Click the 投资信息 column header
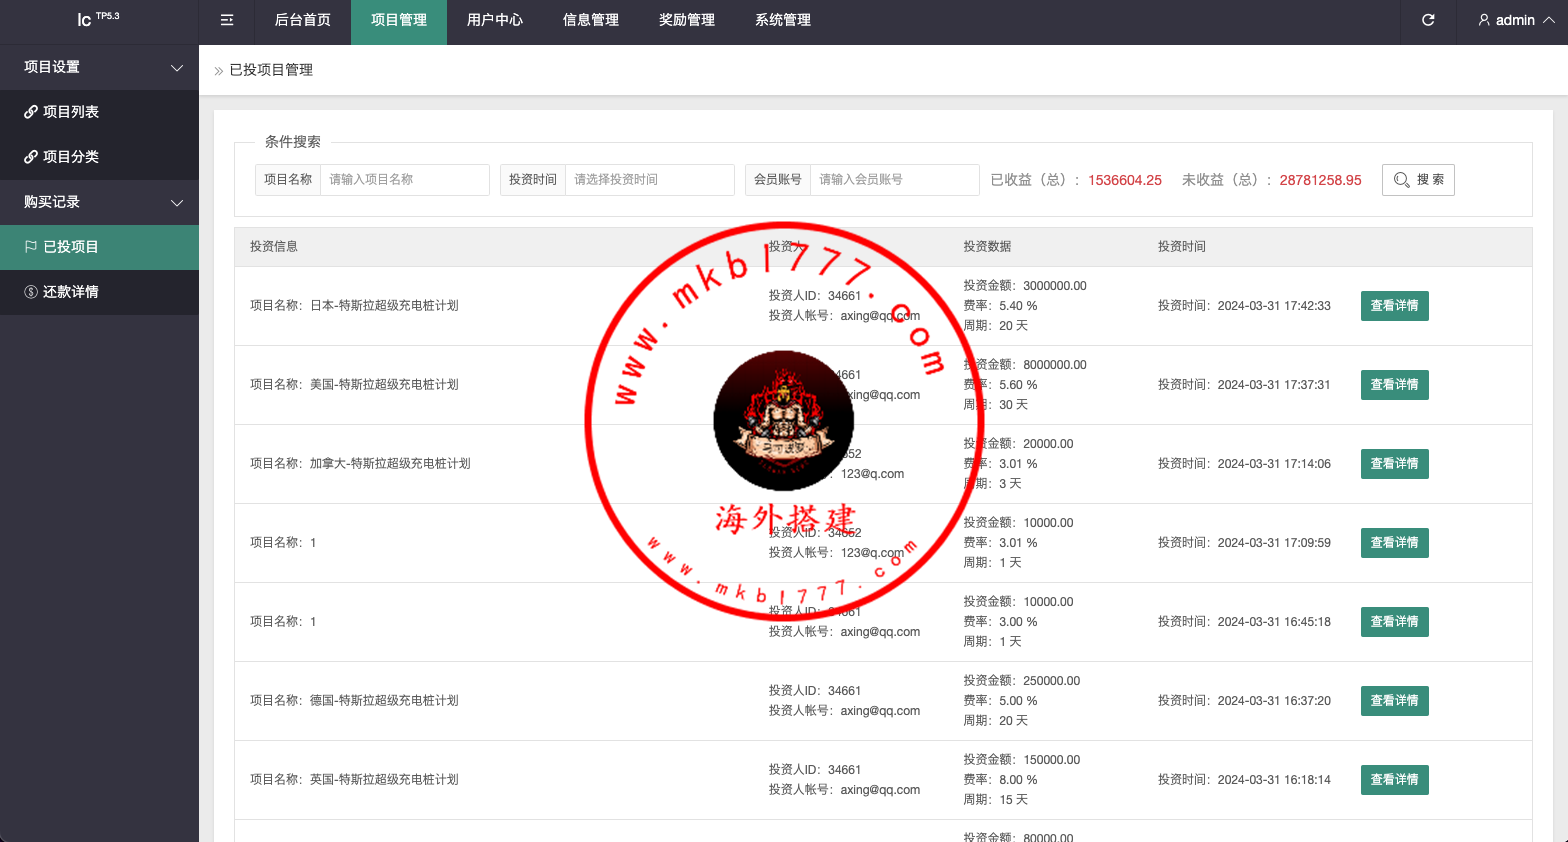The width and height of the screenshot is (1568, 842). 274,246
